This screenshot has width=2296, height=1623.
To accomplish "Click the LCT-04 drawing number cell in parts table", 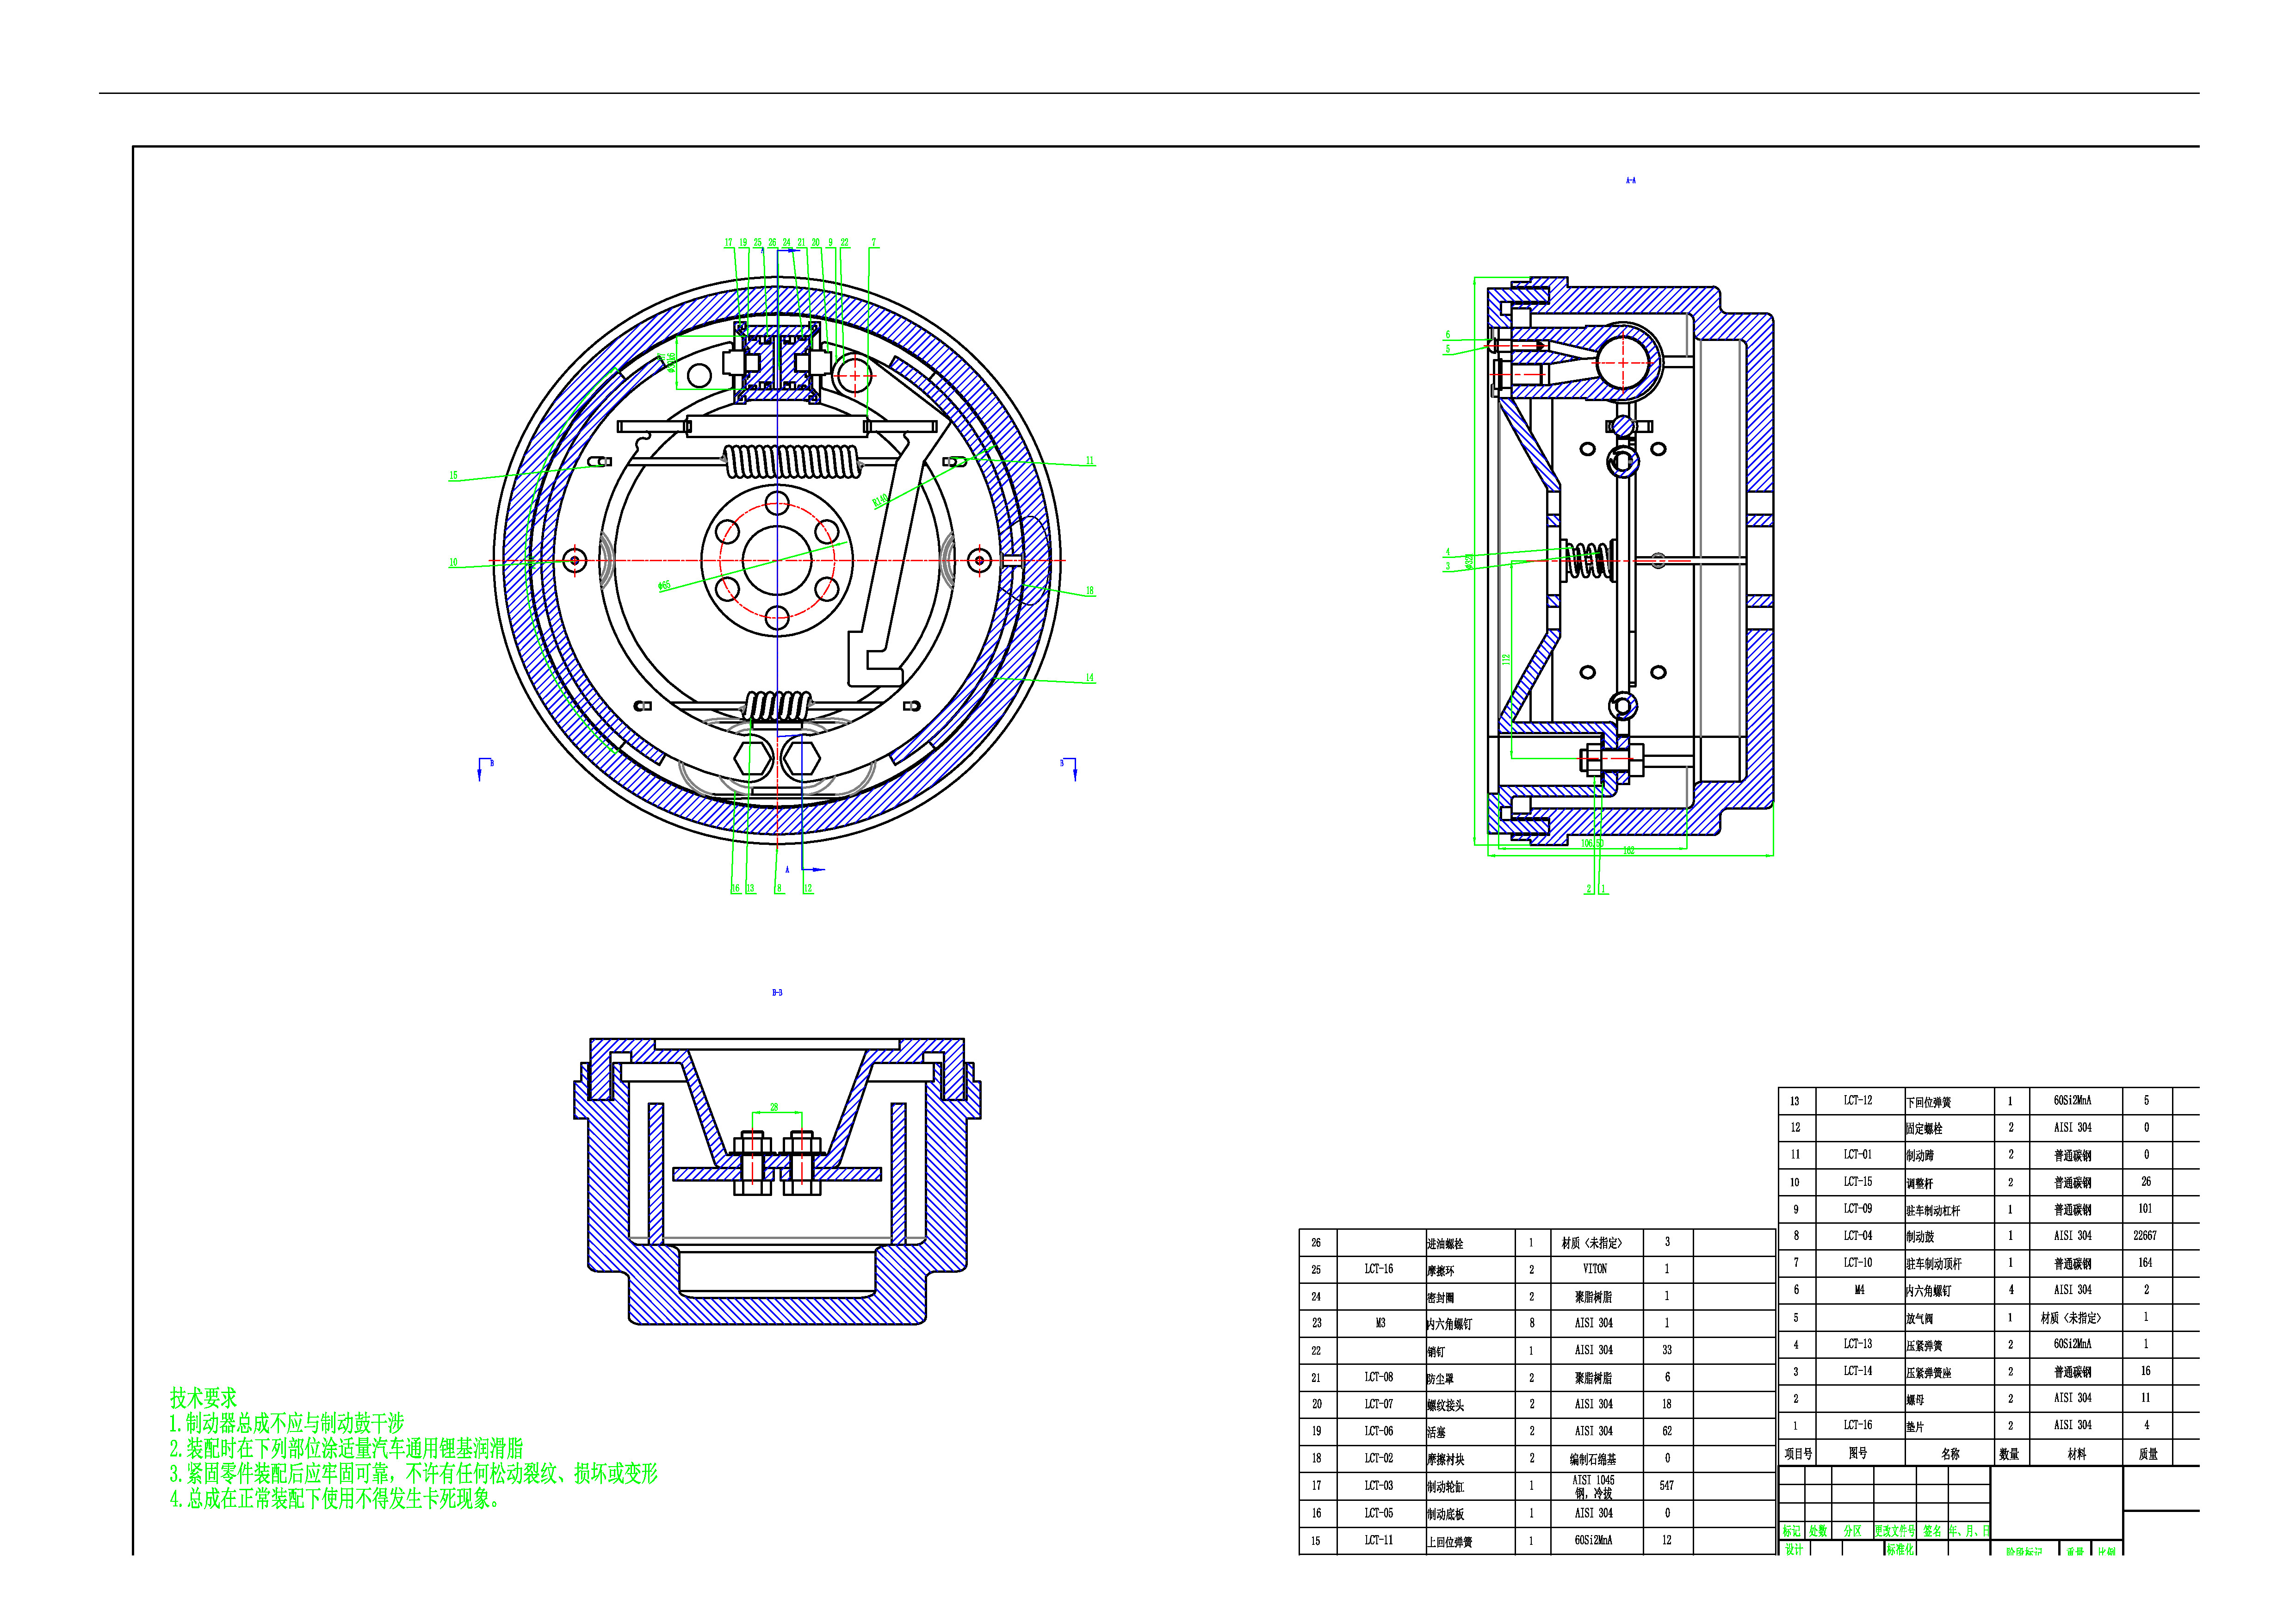I will [1857, 1236].
